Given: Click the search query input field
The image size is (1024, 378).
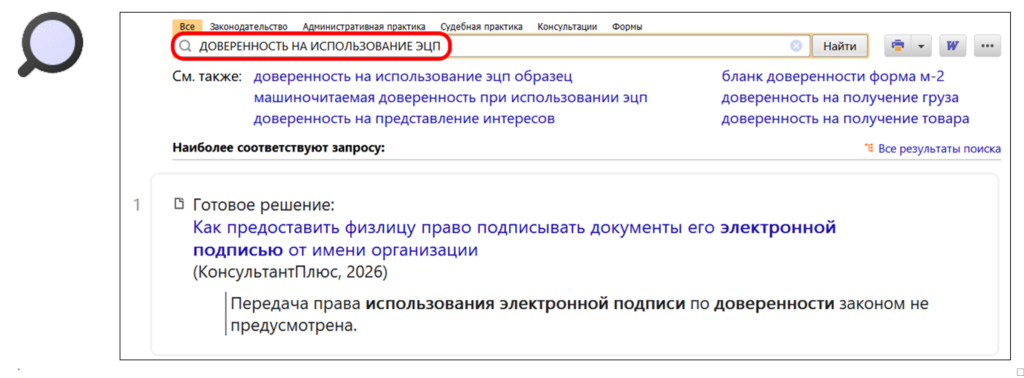Looking at the screenshot, I should [491, 46].
